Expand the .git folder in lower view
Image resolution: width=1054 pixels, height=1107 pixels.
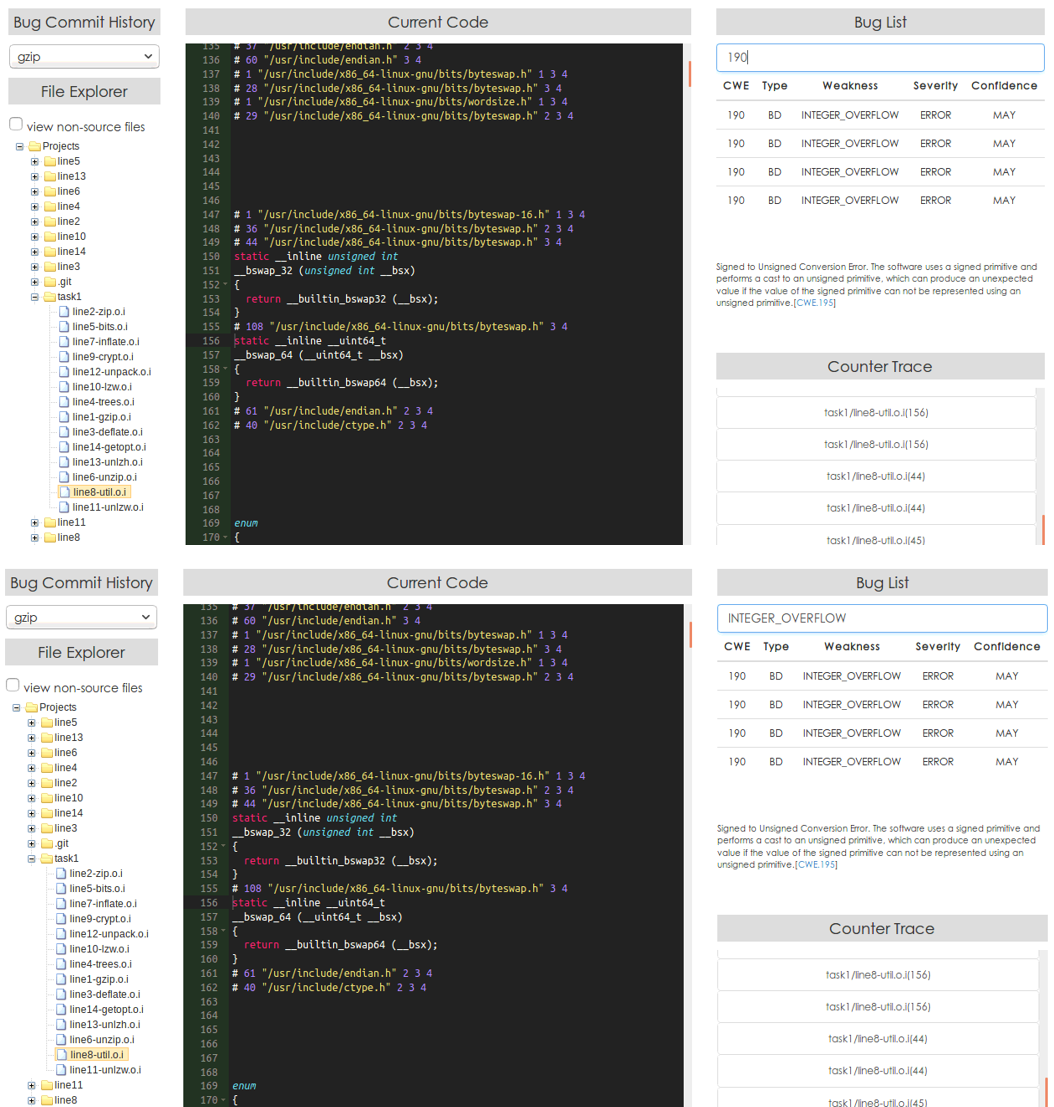[x=32, y=844]
